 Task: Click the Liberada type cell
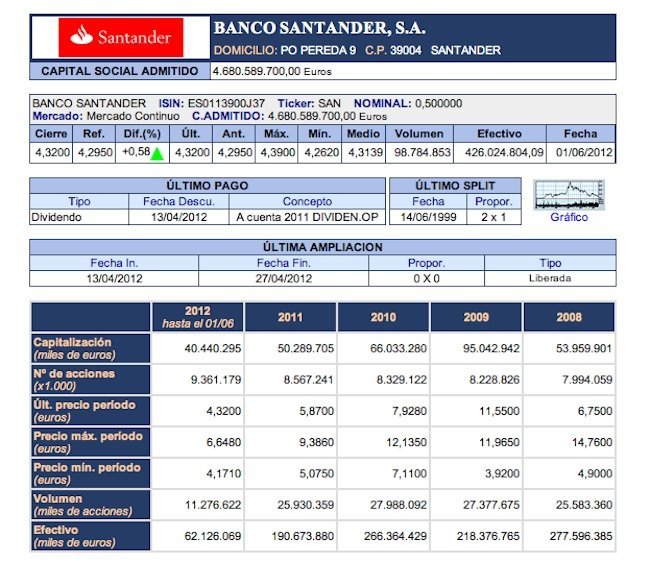tap(550, 278)
